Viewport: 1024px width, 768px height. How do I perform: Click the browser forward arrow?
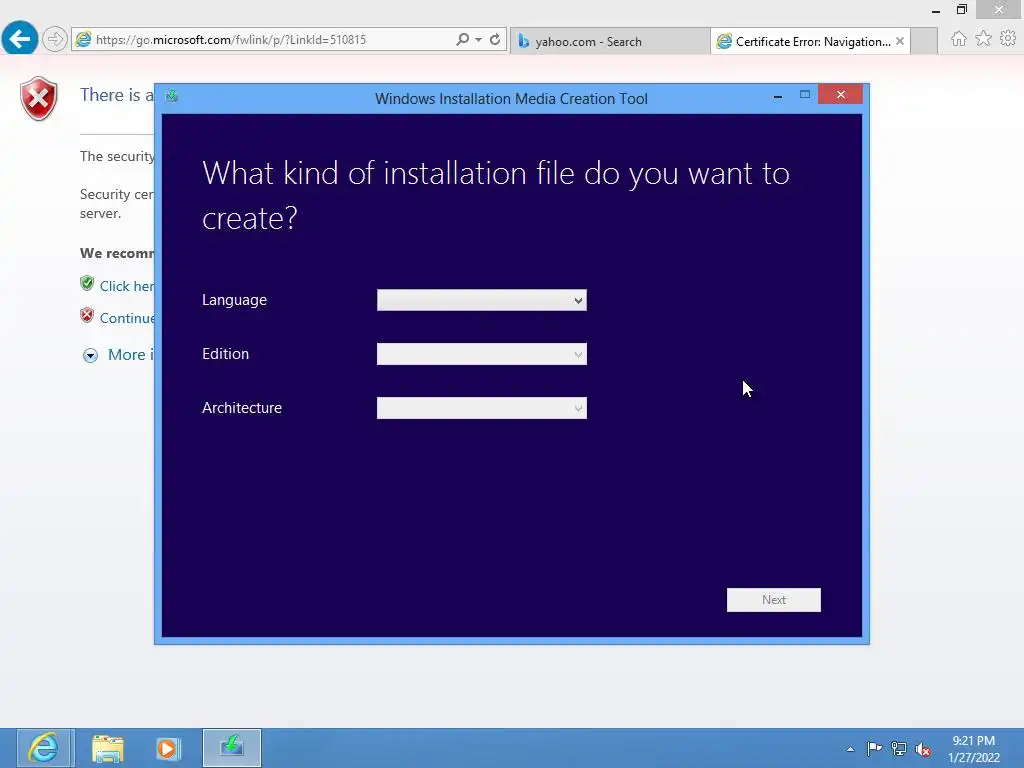click(x=55, y=39)
